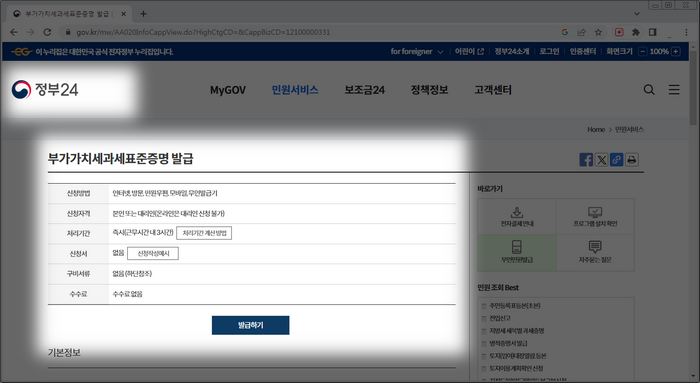Click the 정부24 logo
This screenshot has height=383, width=700.
click(x=45, y=90)
